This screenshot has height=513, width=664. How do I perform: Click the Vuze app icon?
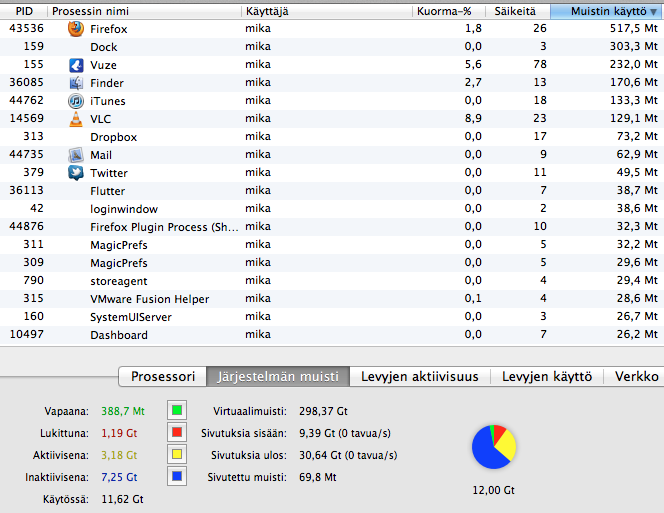[x=76, y=65]
